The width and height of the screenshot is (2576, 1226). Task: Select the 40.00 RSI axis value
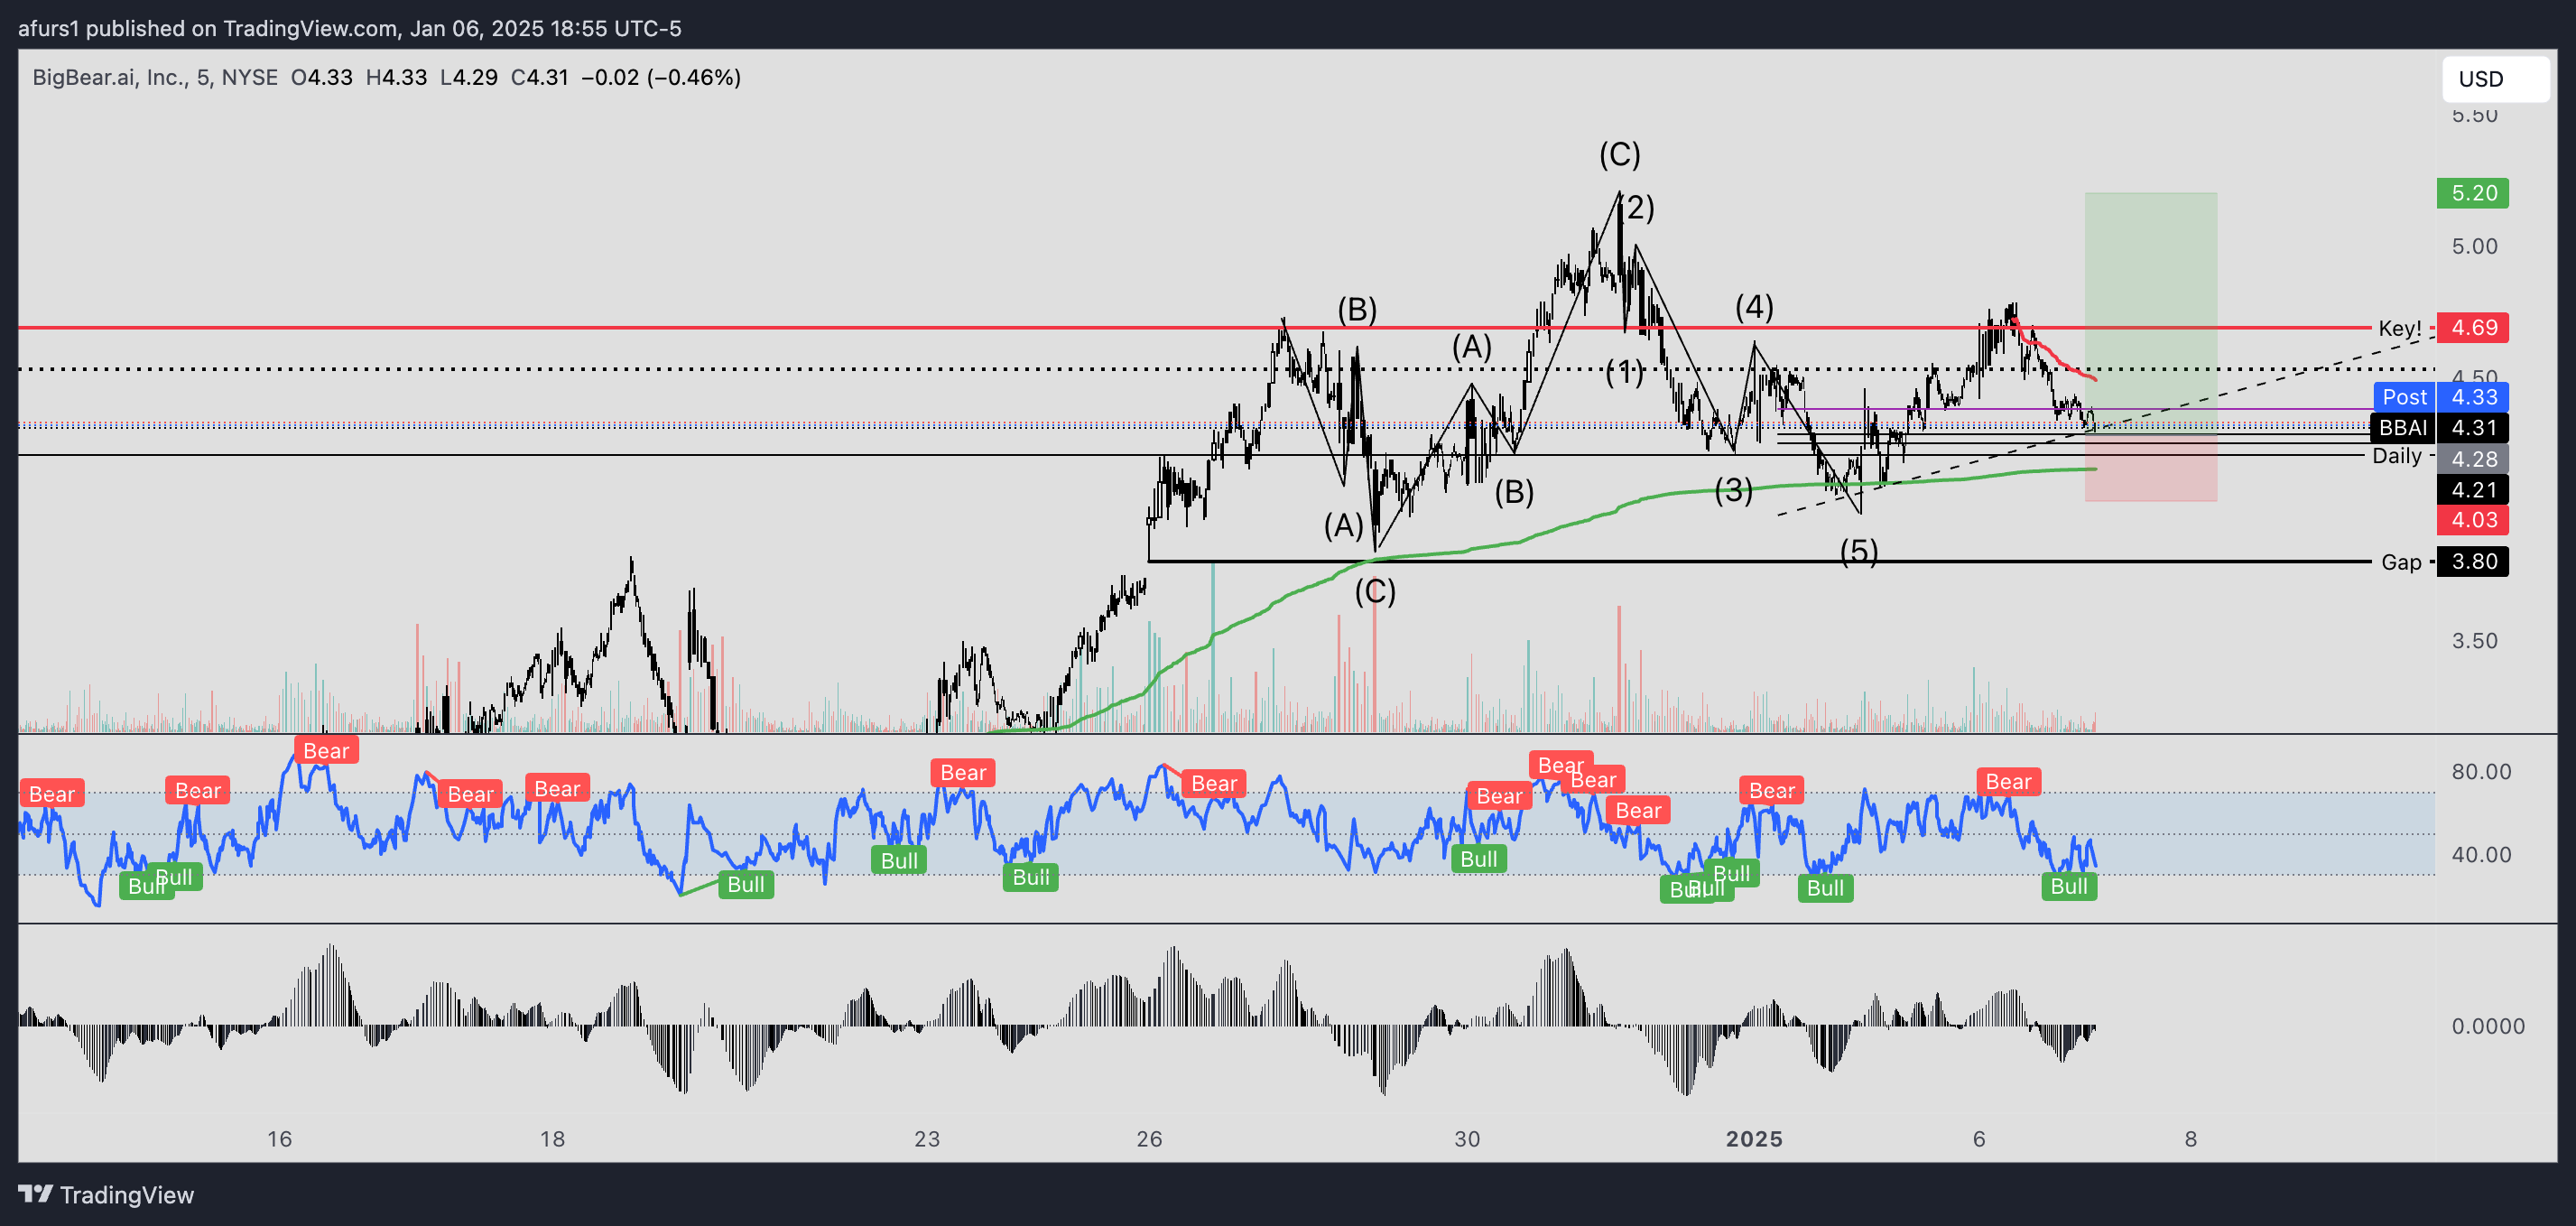coord(2481,855)
